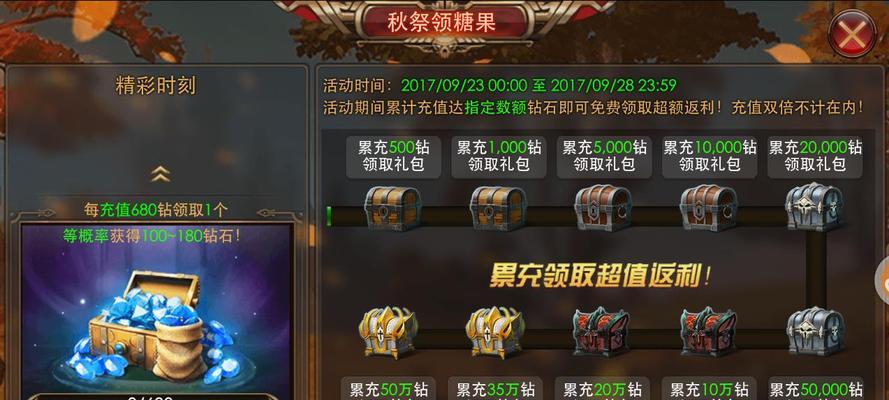Collapse panel with double chevron arrow
889x400 pixels.
tap(160, 174)
